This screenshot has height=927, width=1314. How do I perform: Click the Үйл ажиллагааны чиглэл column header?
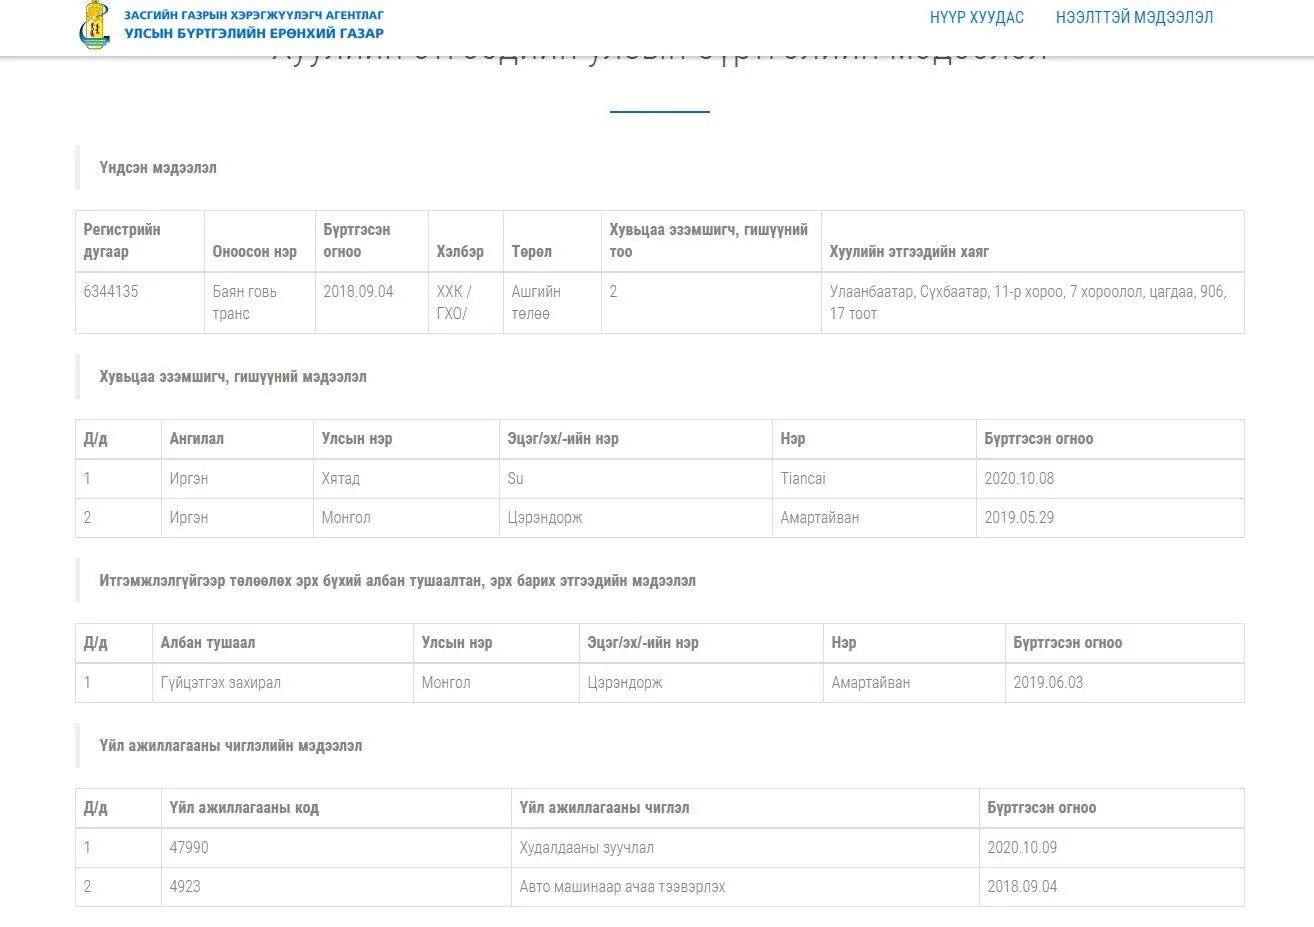point(746,808)
